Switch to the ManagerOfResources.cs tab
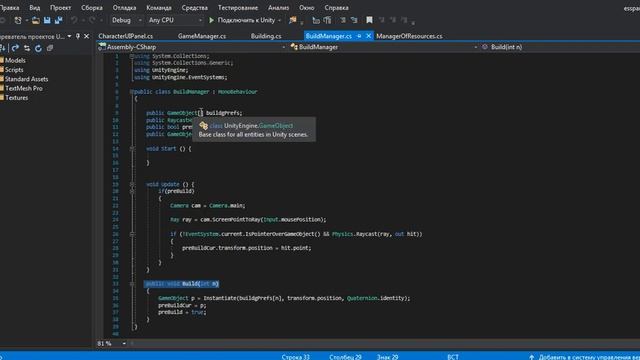This screenshot has height=360, width=640. (x=409, y=36)
